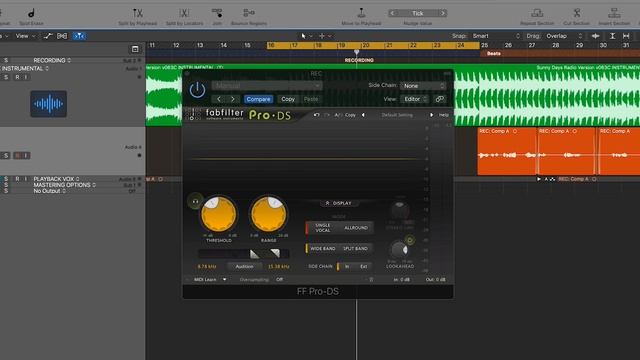Click the waveform audio track icon
Image resolution: width=640 pixels, height=360 pixels.
pos(49,104)
